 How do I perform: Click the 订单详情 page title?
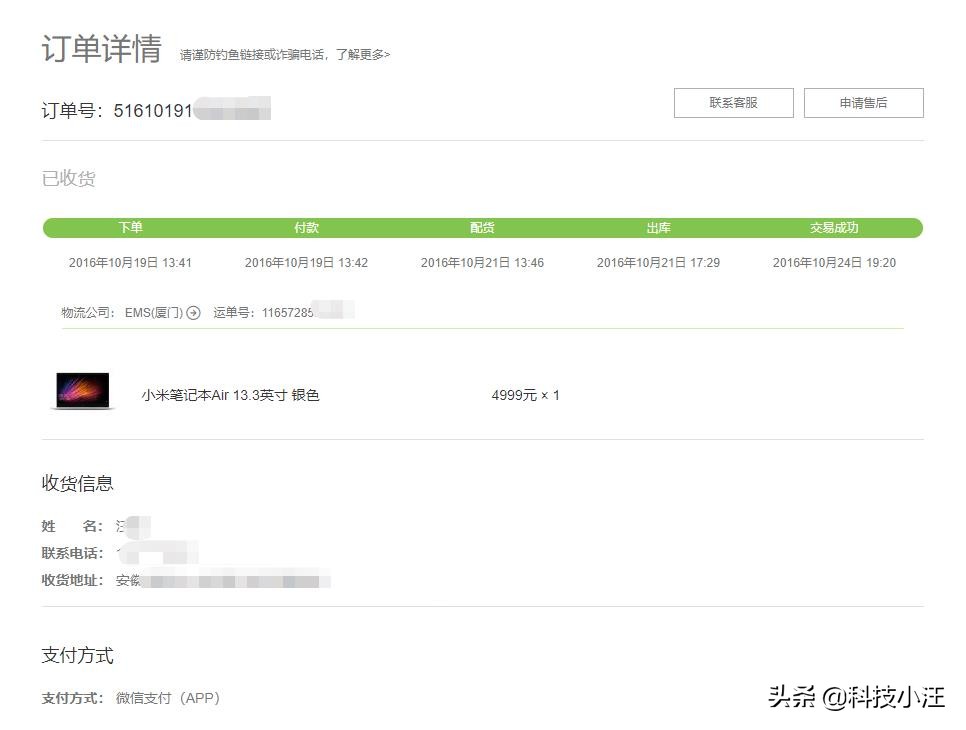click(x=103, y=49)
